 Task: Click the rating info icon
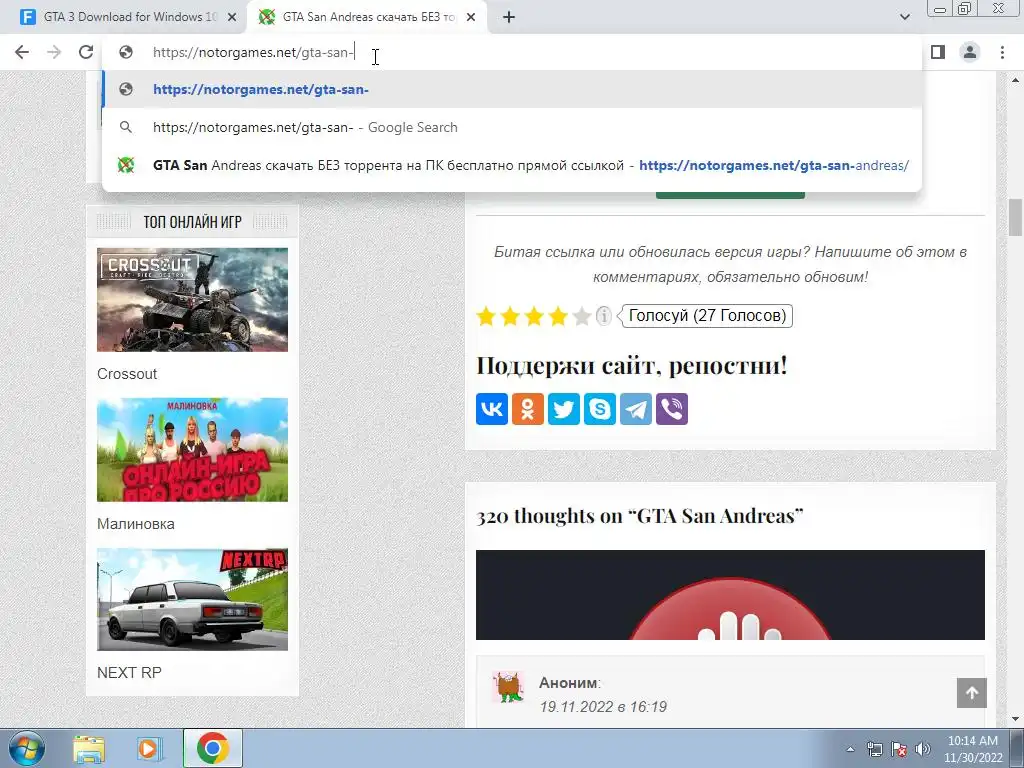point(604,316)
